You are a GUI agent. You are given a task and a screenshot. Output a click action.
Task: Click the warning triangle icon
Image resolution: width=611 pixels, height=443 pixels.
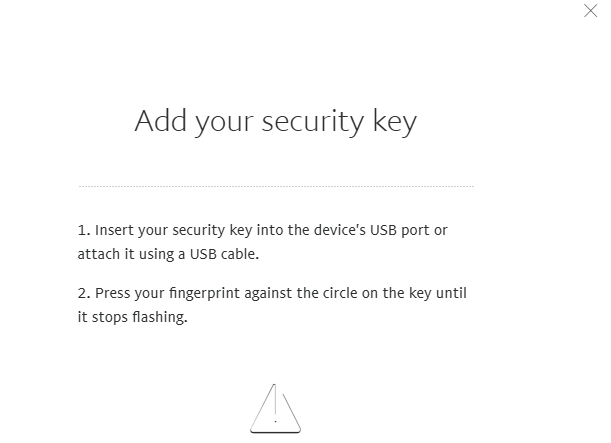pos(275,407)
